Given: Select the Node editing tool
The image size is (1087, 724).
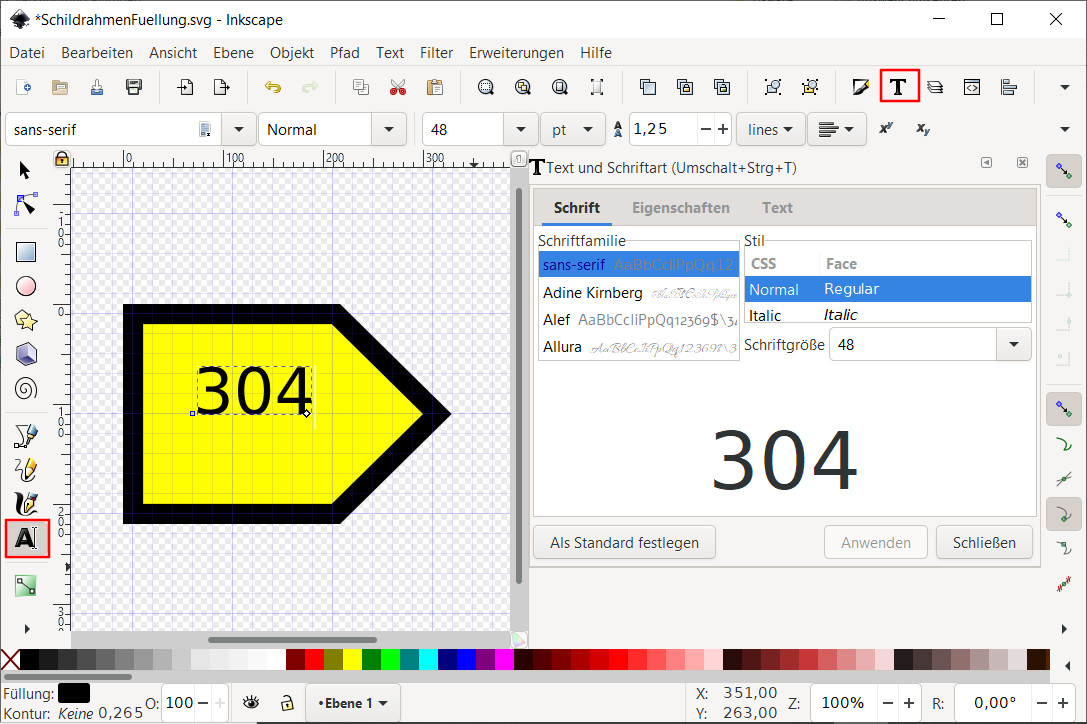Looking at the screenshot, I should [x=26, y=205].
